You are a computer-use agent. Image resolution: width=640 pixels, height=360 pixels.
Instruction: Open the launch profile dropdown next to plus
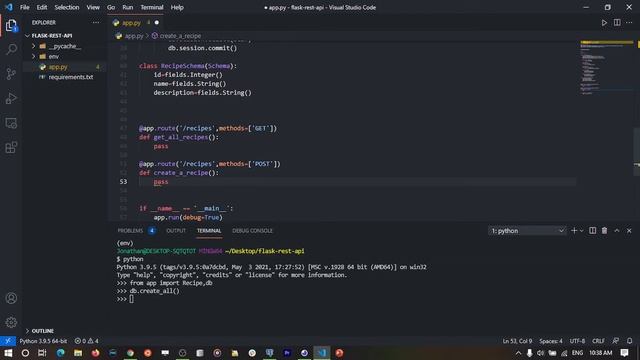(582, 231)
